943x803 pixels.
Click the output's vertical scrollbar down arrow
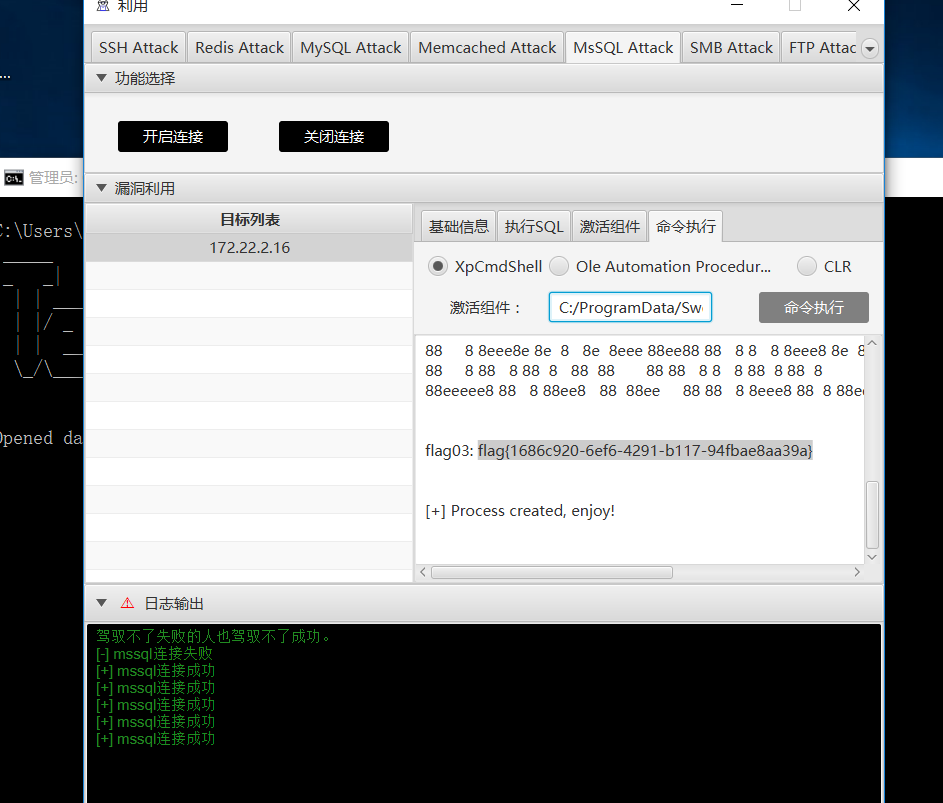point(872,557)
